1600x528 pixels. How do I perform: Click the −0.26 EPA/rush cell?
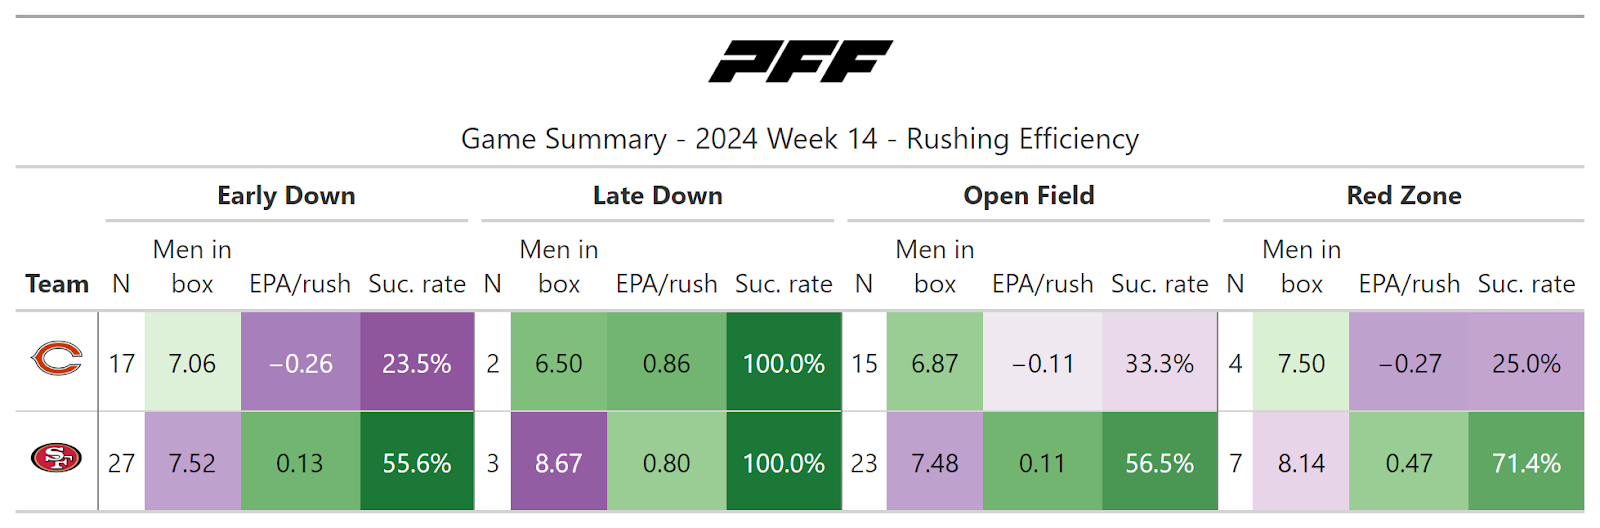click(300, 363)
